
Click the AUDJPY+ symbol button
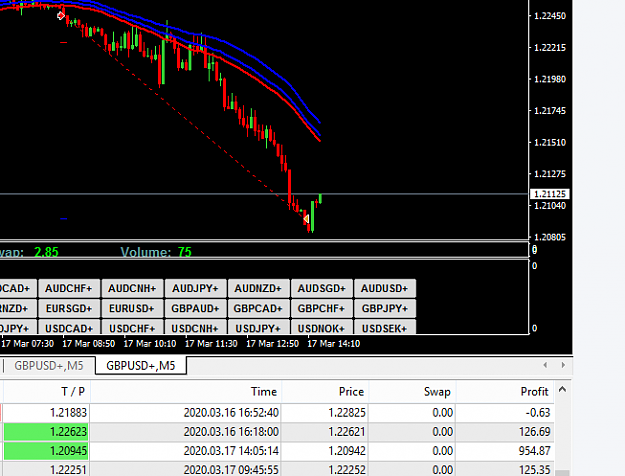[195, 288]
